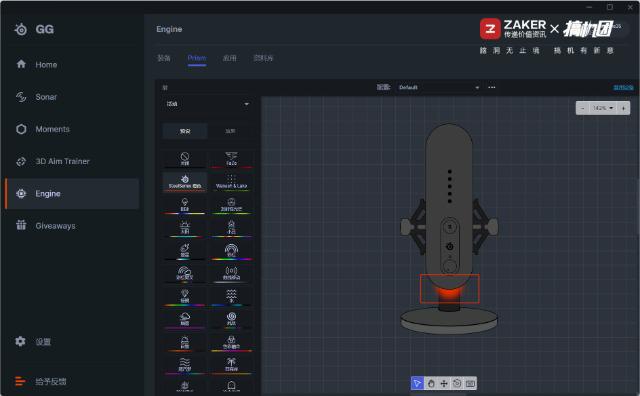The image size is (640, 396).
Task: Switch to the Prism tab
Action: 197,58
